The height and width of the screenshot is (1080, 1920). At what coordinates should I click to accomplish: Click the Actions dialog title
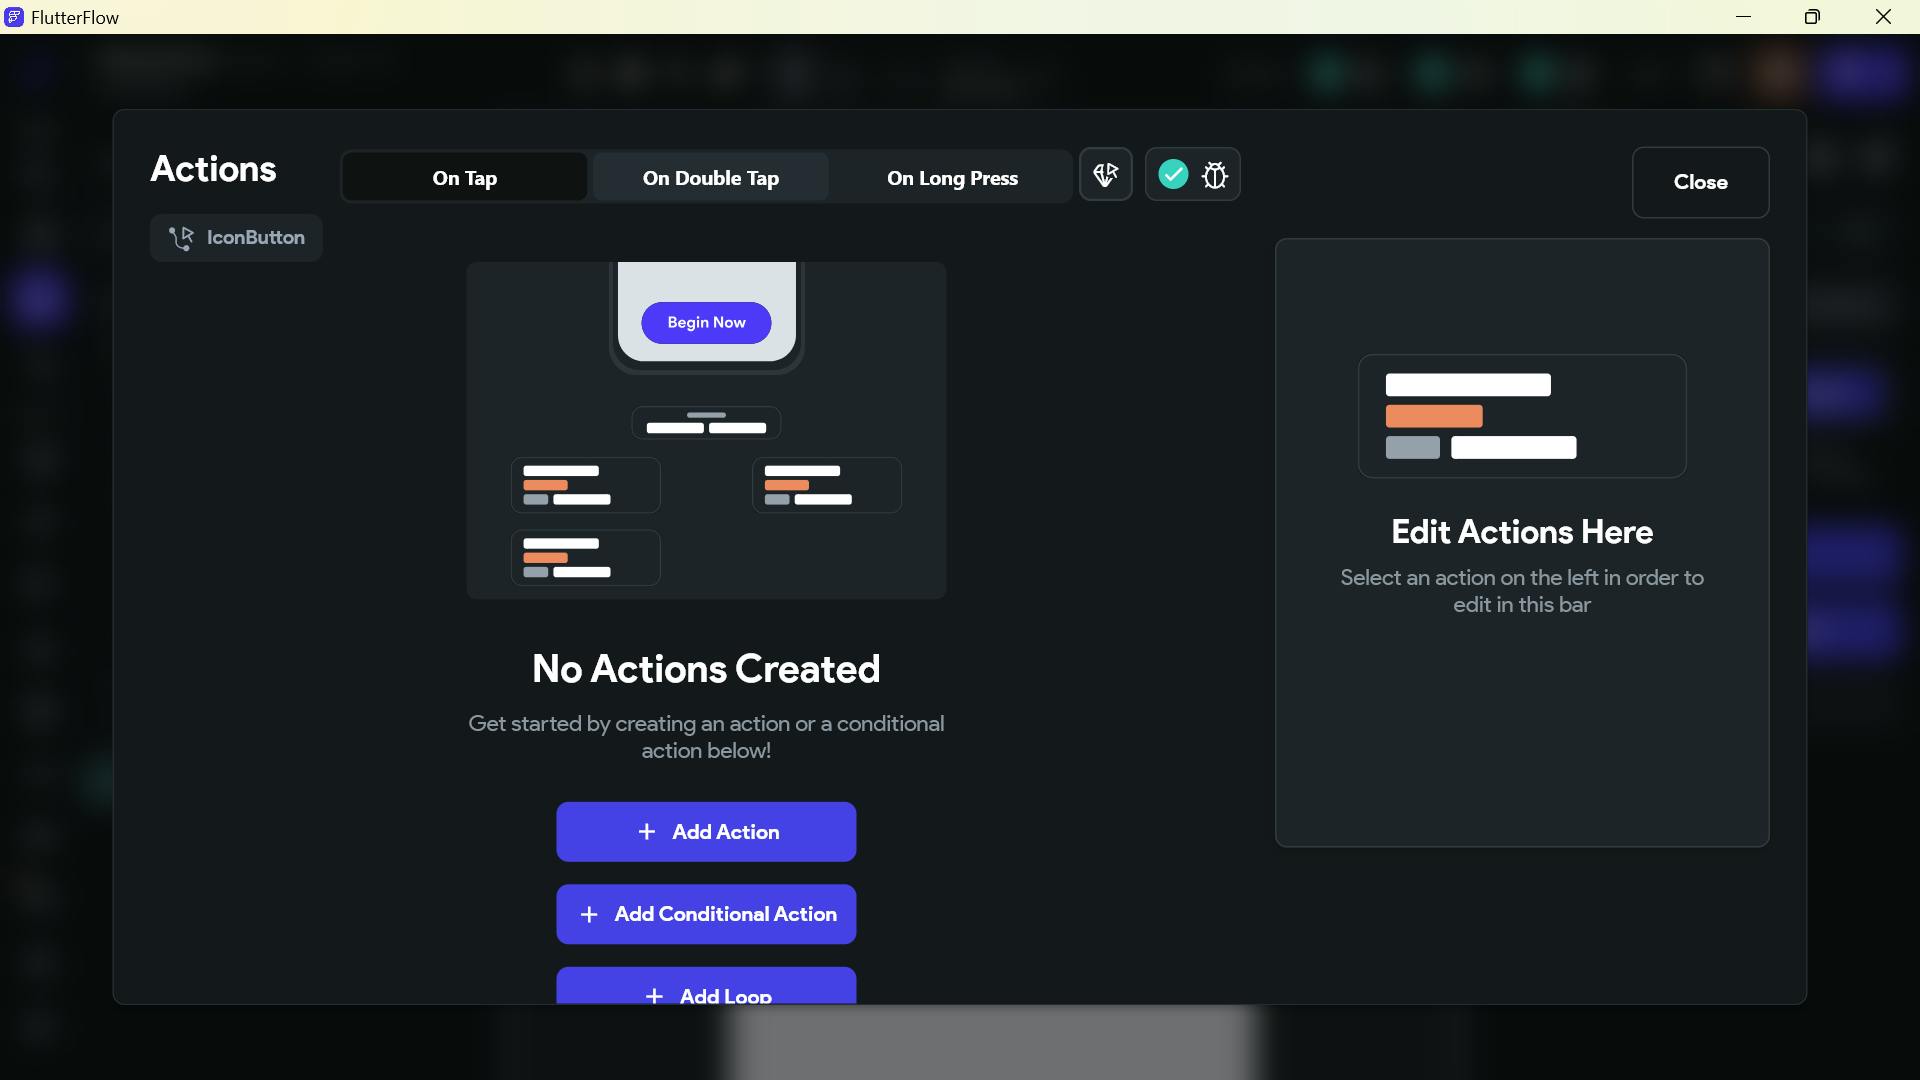coord(213,169)
